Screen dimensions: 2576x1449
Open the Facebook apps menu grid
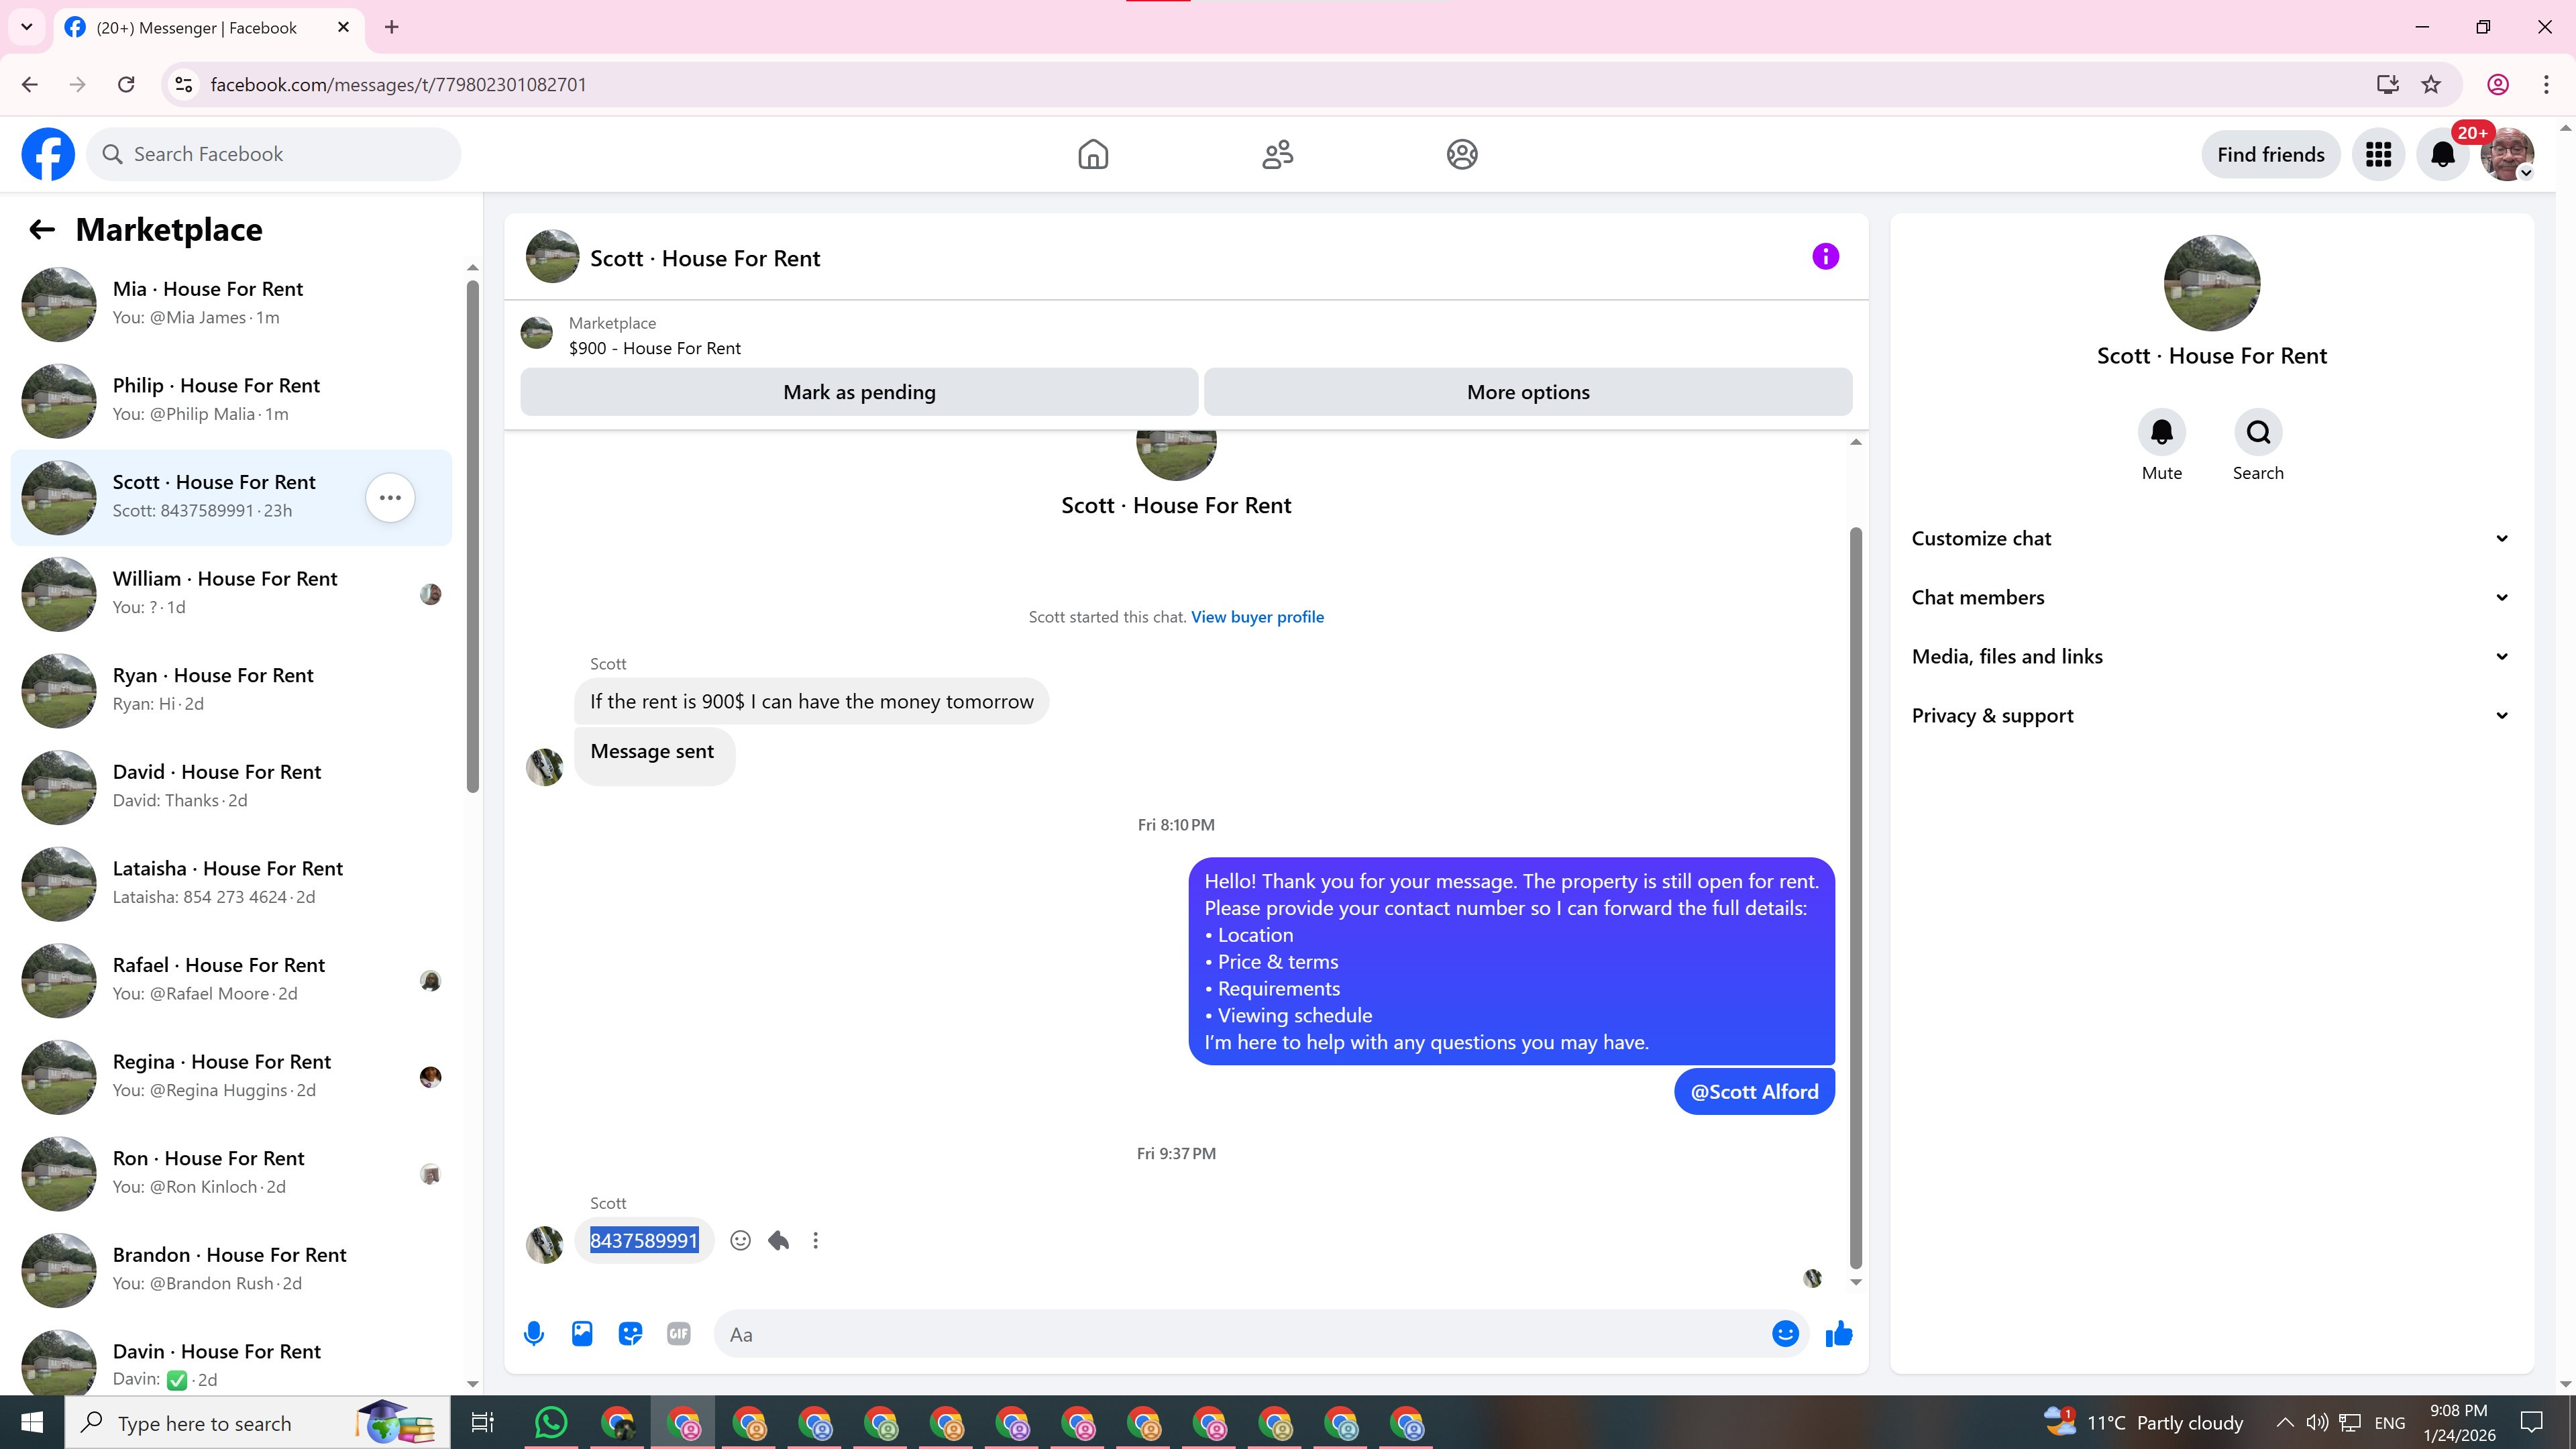pos(2378,154)
